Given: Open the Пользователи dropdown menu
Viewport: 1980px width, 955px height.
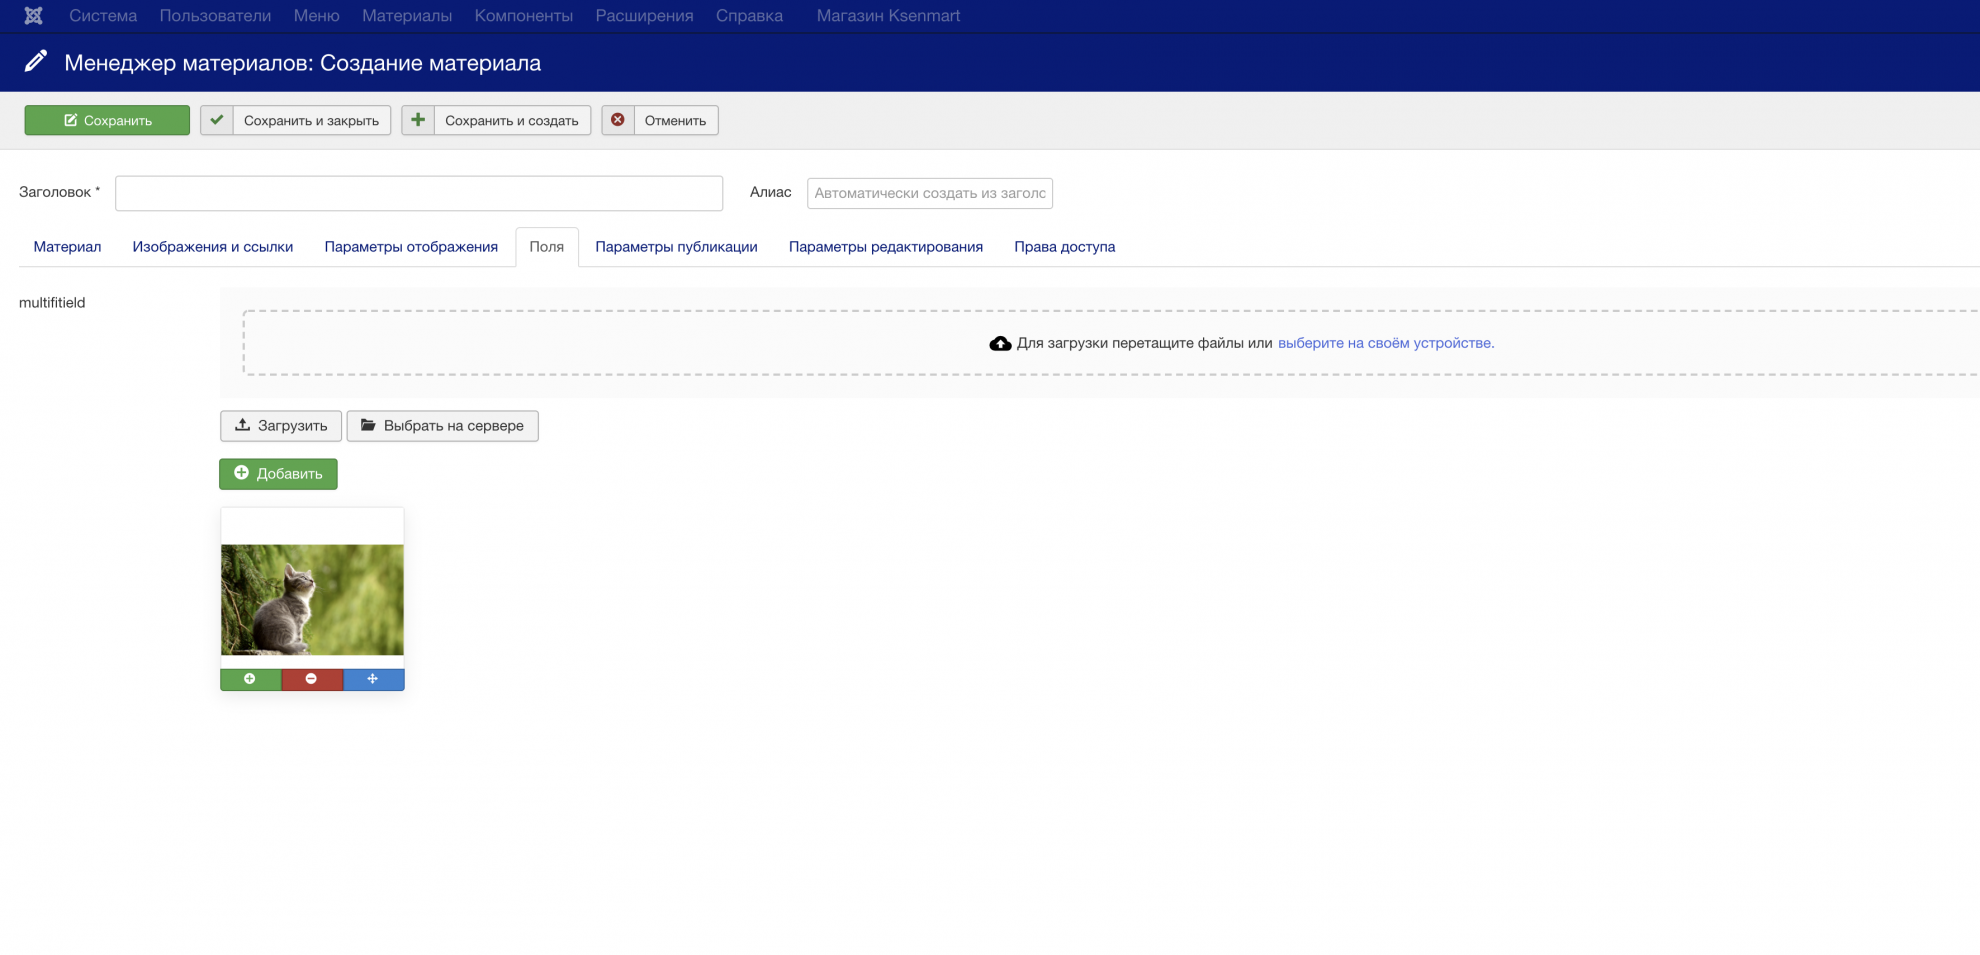Looking at the screenshot, I should pos(215,16).
